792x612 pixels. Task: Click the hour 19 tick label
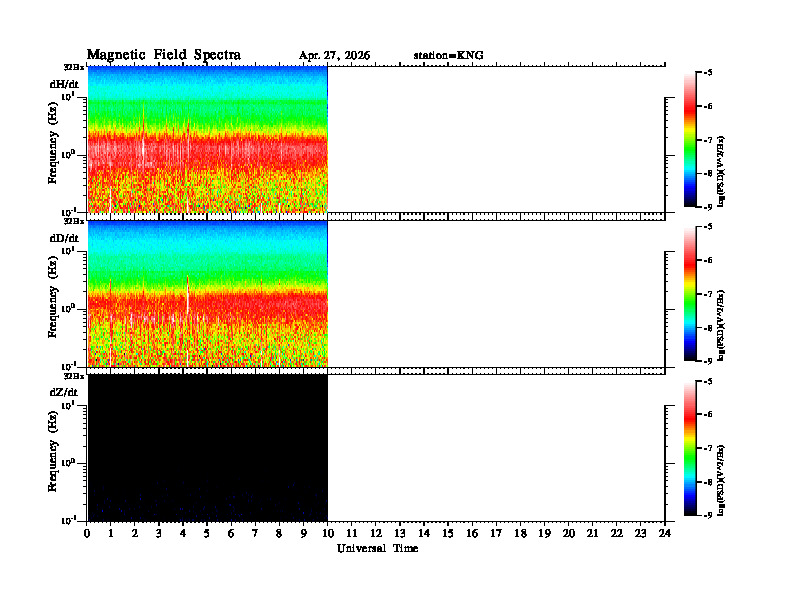click(544, 534)
